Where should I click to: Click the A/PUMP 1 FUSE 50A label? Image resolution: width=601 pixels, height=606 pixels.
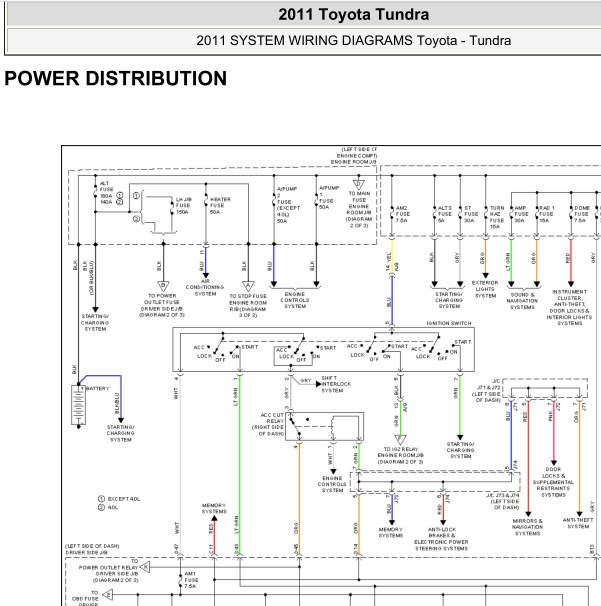tap(329, 197)
